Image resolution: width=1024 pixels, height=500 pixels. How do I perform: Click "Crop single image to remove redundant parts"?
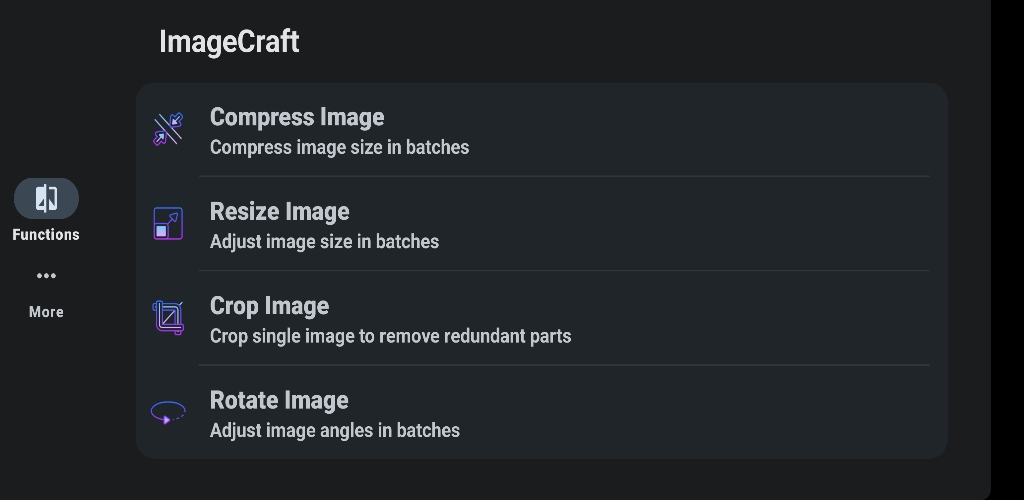tap(391, 336)
